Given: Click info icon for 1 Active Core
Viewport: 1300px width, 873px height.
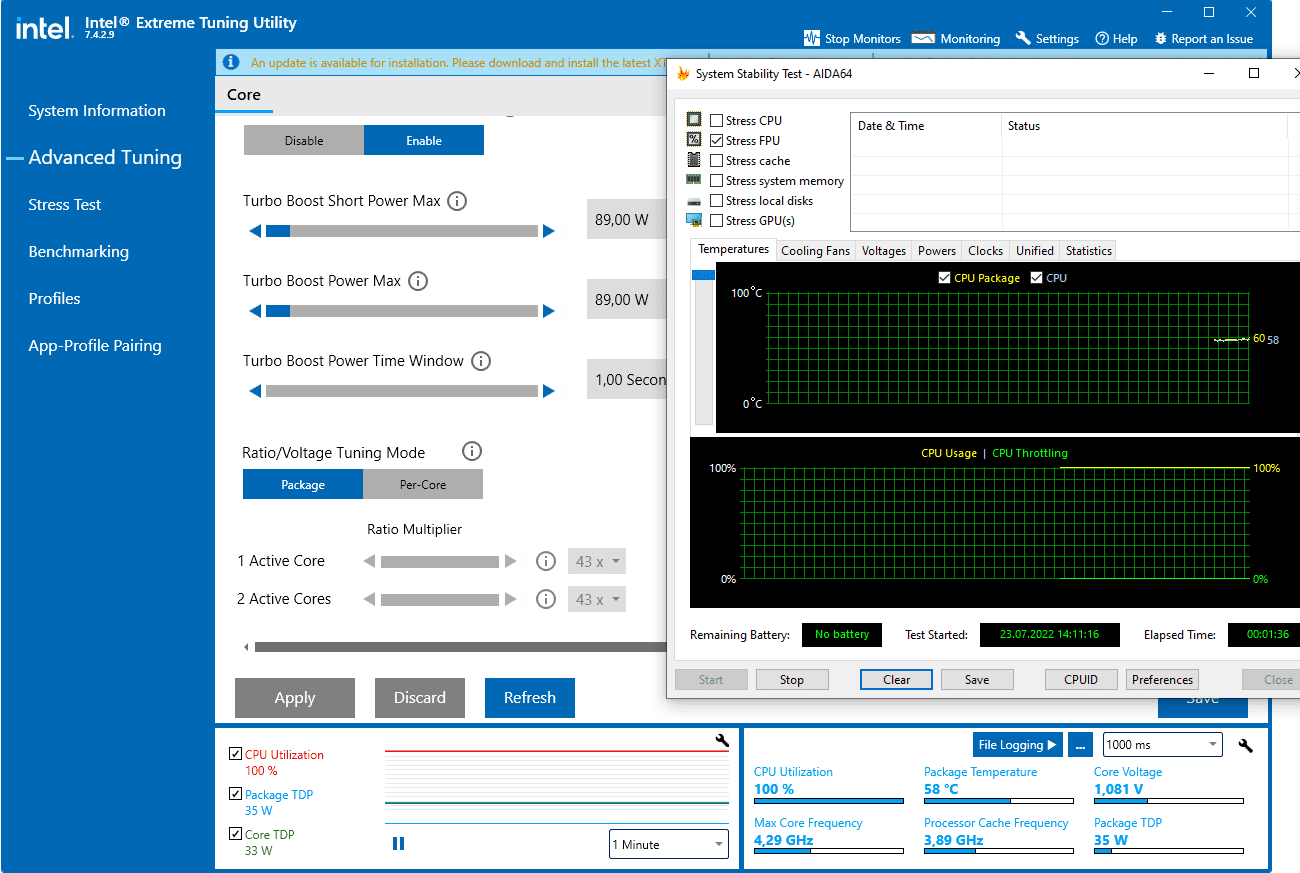Looking at the screenshot, I should (x=546, y=561).
